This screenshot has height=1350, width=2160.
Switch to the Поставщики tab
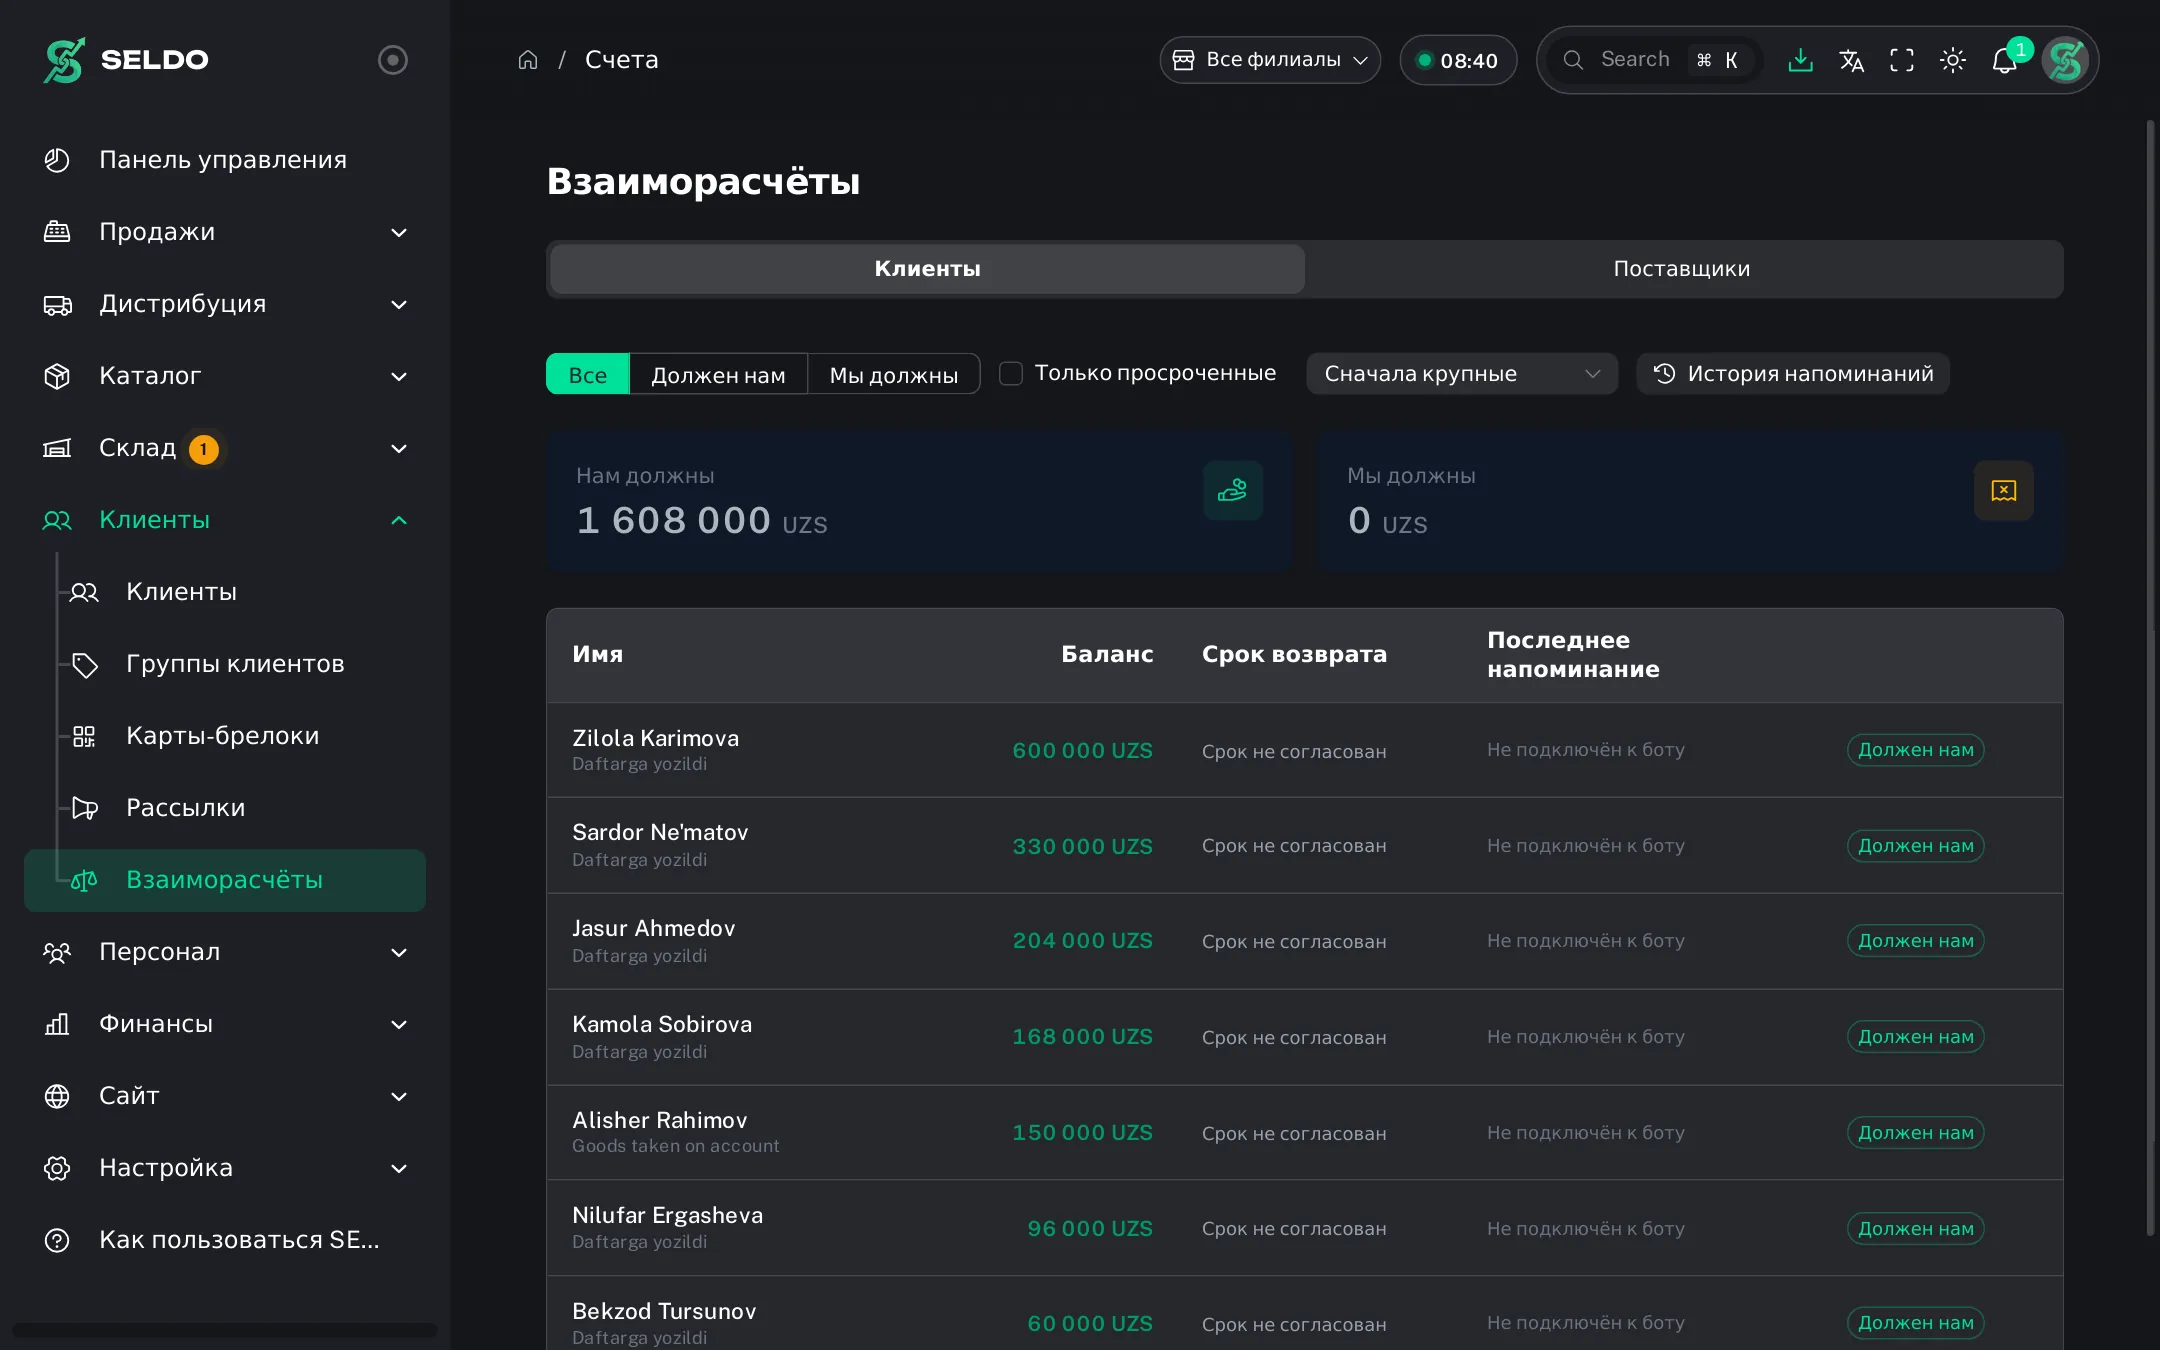pyautogui.click(x=1682, y=269)
